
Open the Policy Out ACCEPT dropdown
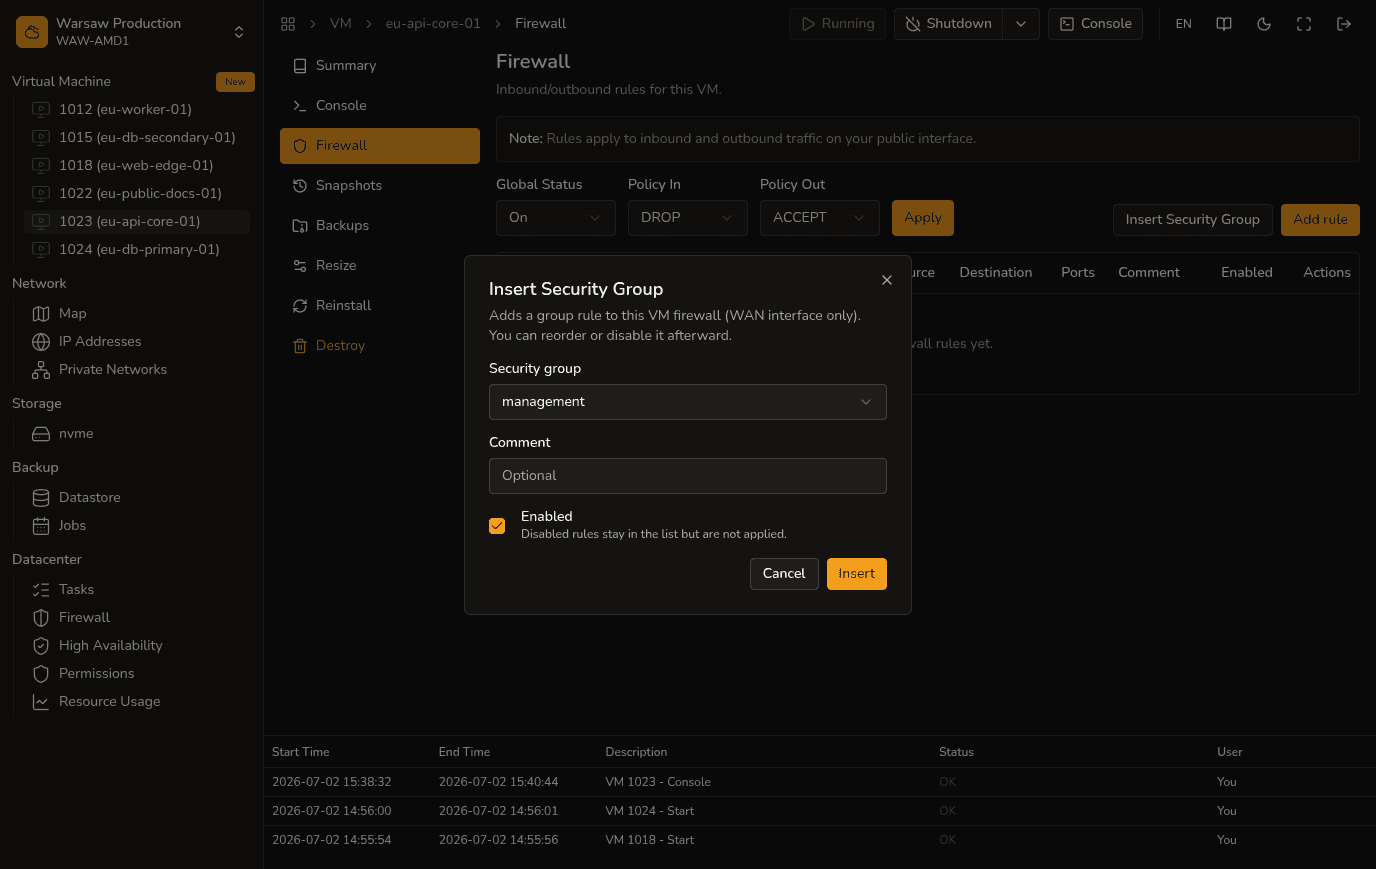click(x=820, y=218)
